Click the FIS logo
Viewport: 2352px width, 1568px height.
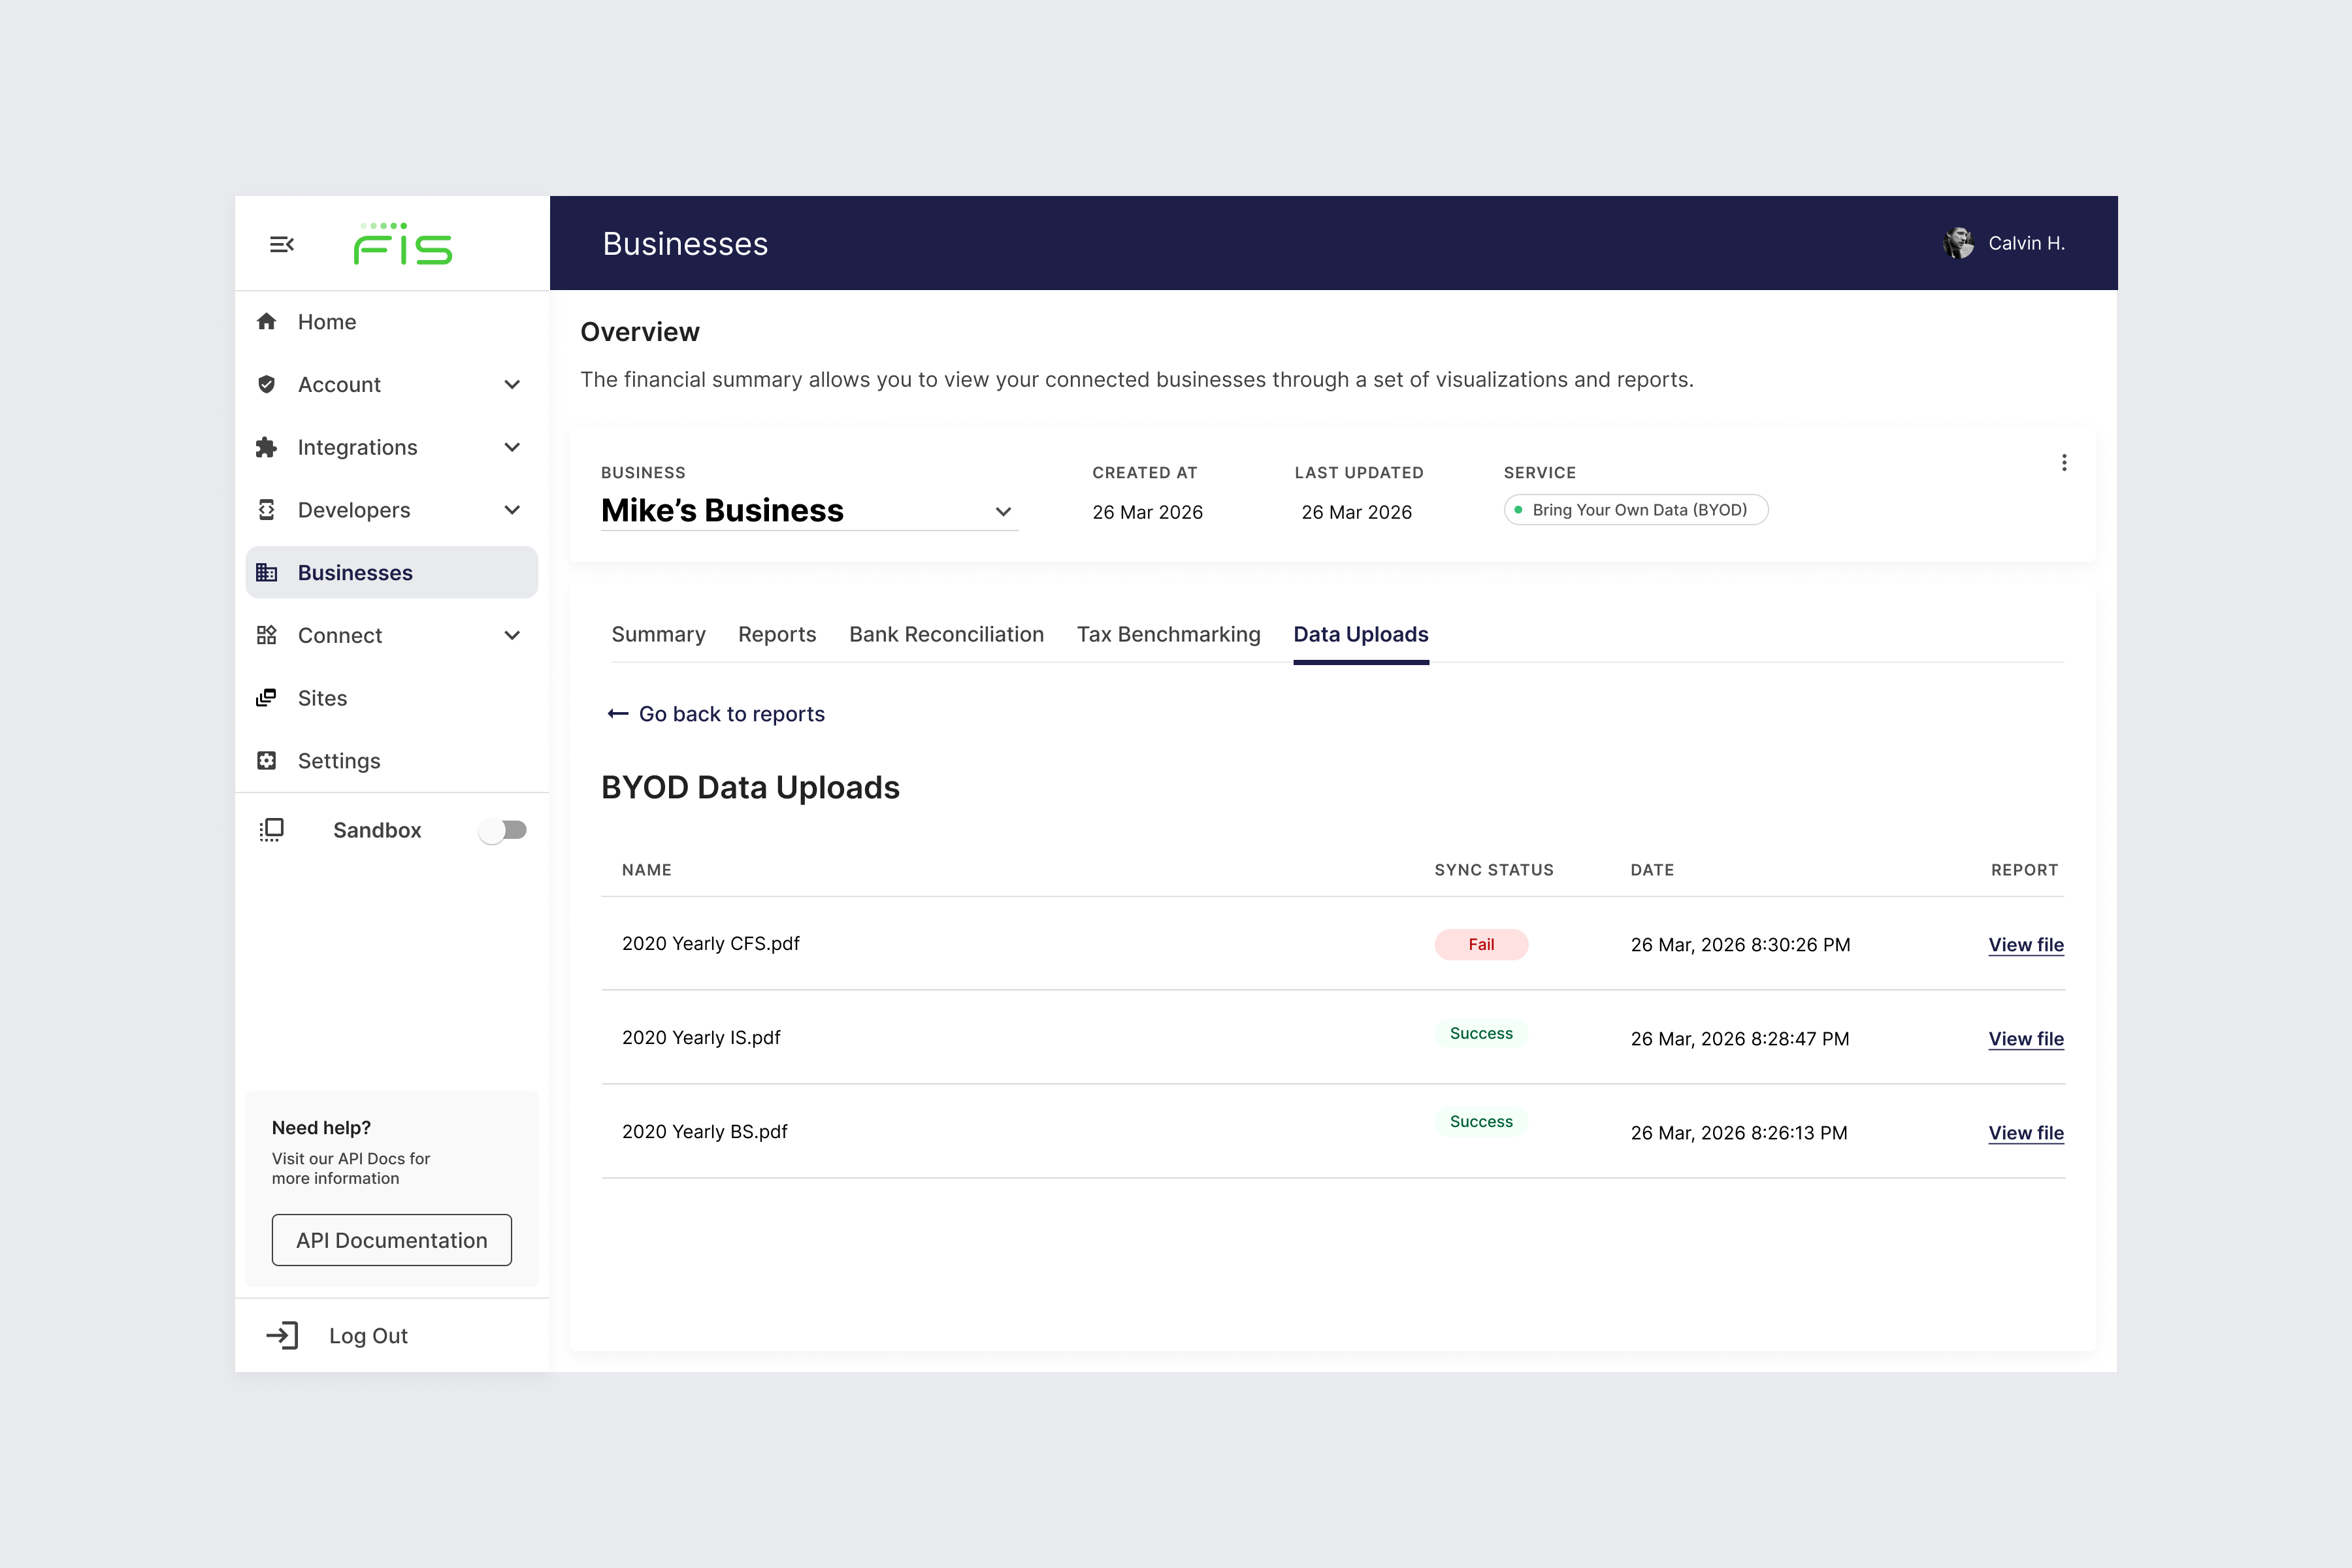[403, 244]
